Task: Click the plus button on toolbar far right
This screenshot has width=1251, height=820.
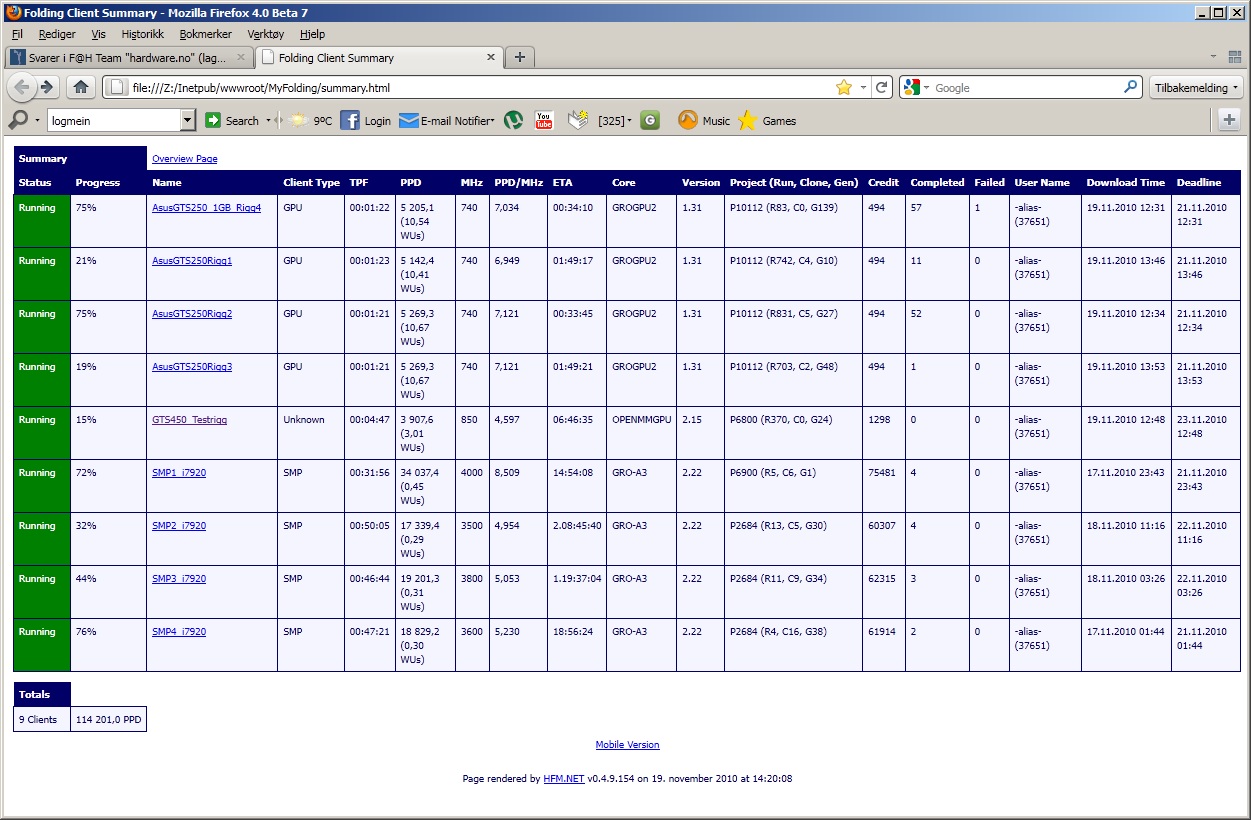Action: pos(1229,119)
